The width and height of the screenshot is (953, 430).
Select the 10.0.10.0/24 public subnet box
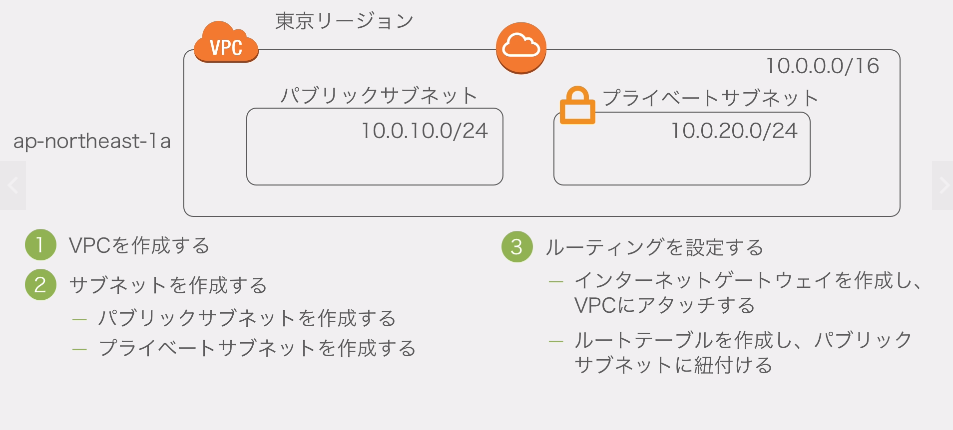[374, 148]
